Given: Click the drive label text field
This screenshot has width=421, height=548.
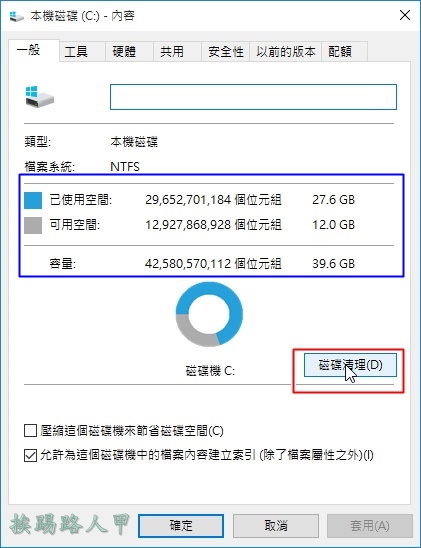Looking at the screenshot, I should click(x=253, y=97).
